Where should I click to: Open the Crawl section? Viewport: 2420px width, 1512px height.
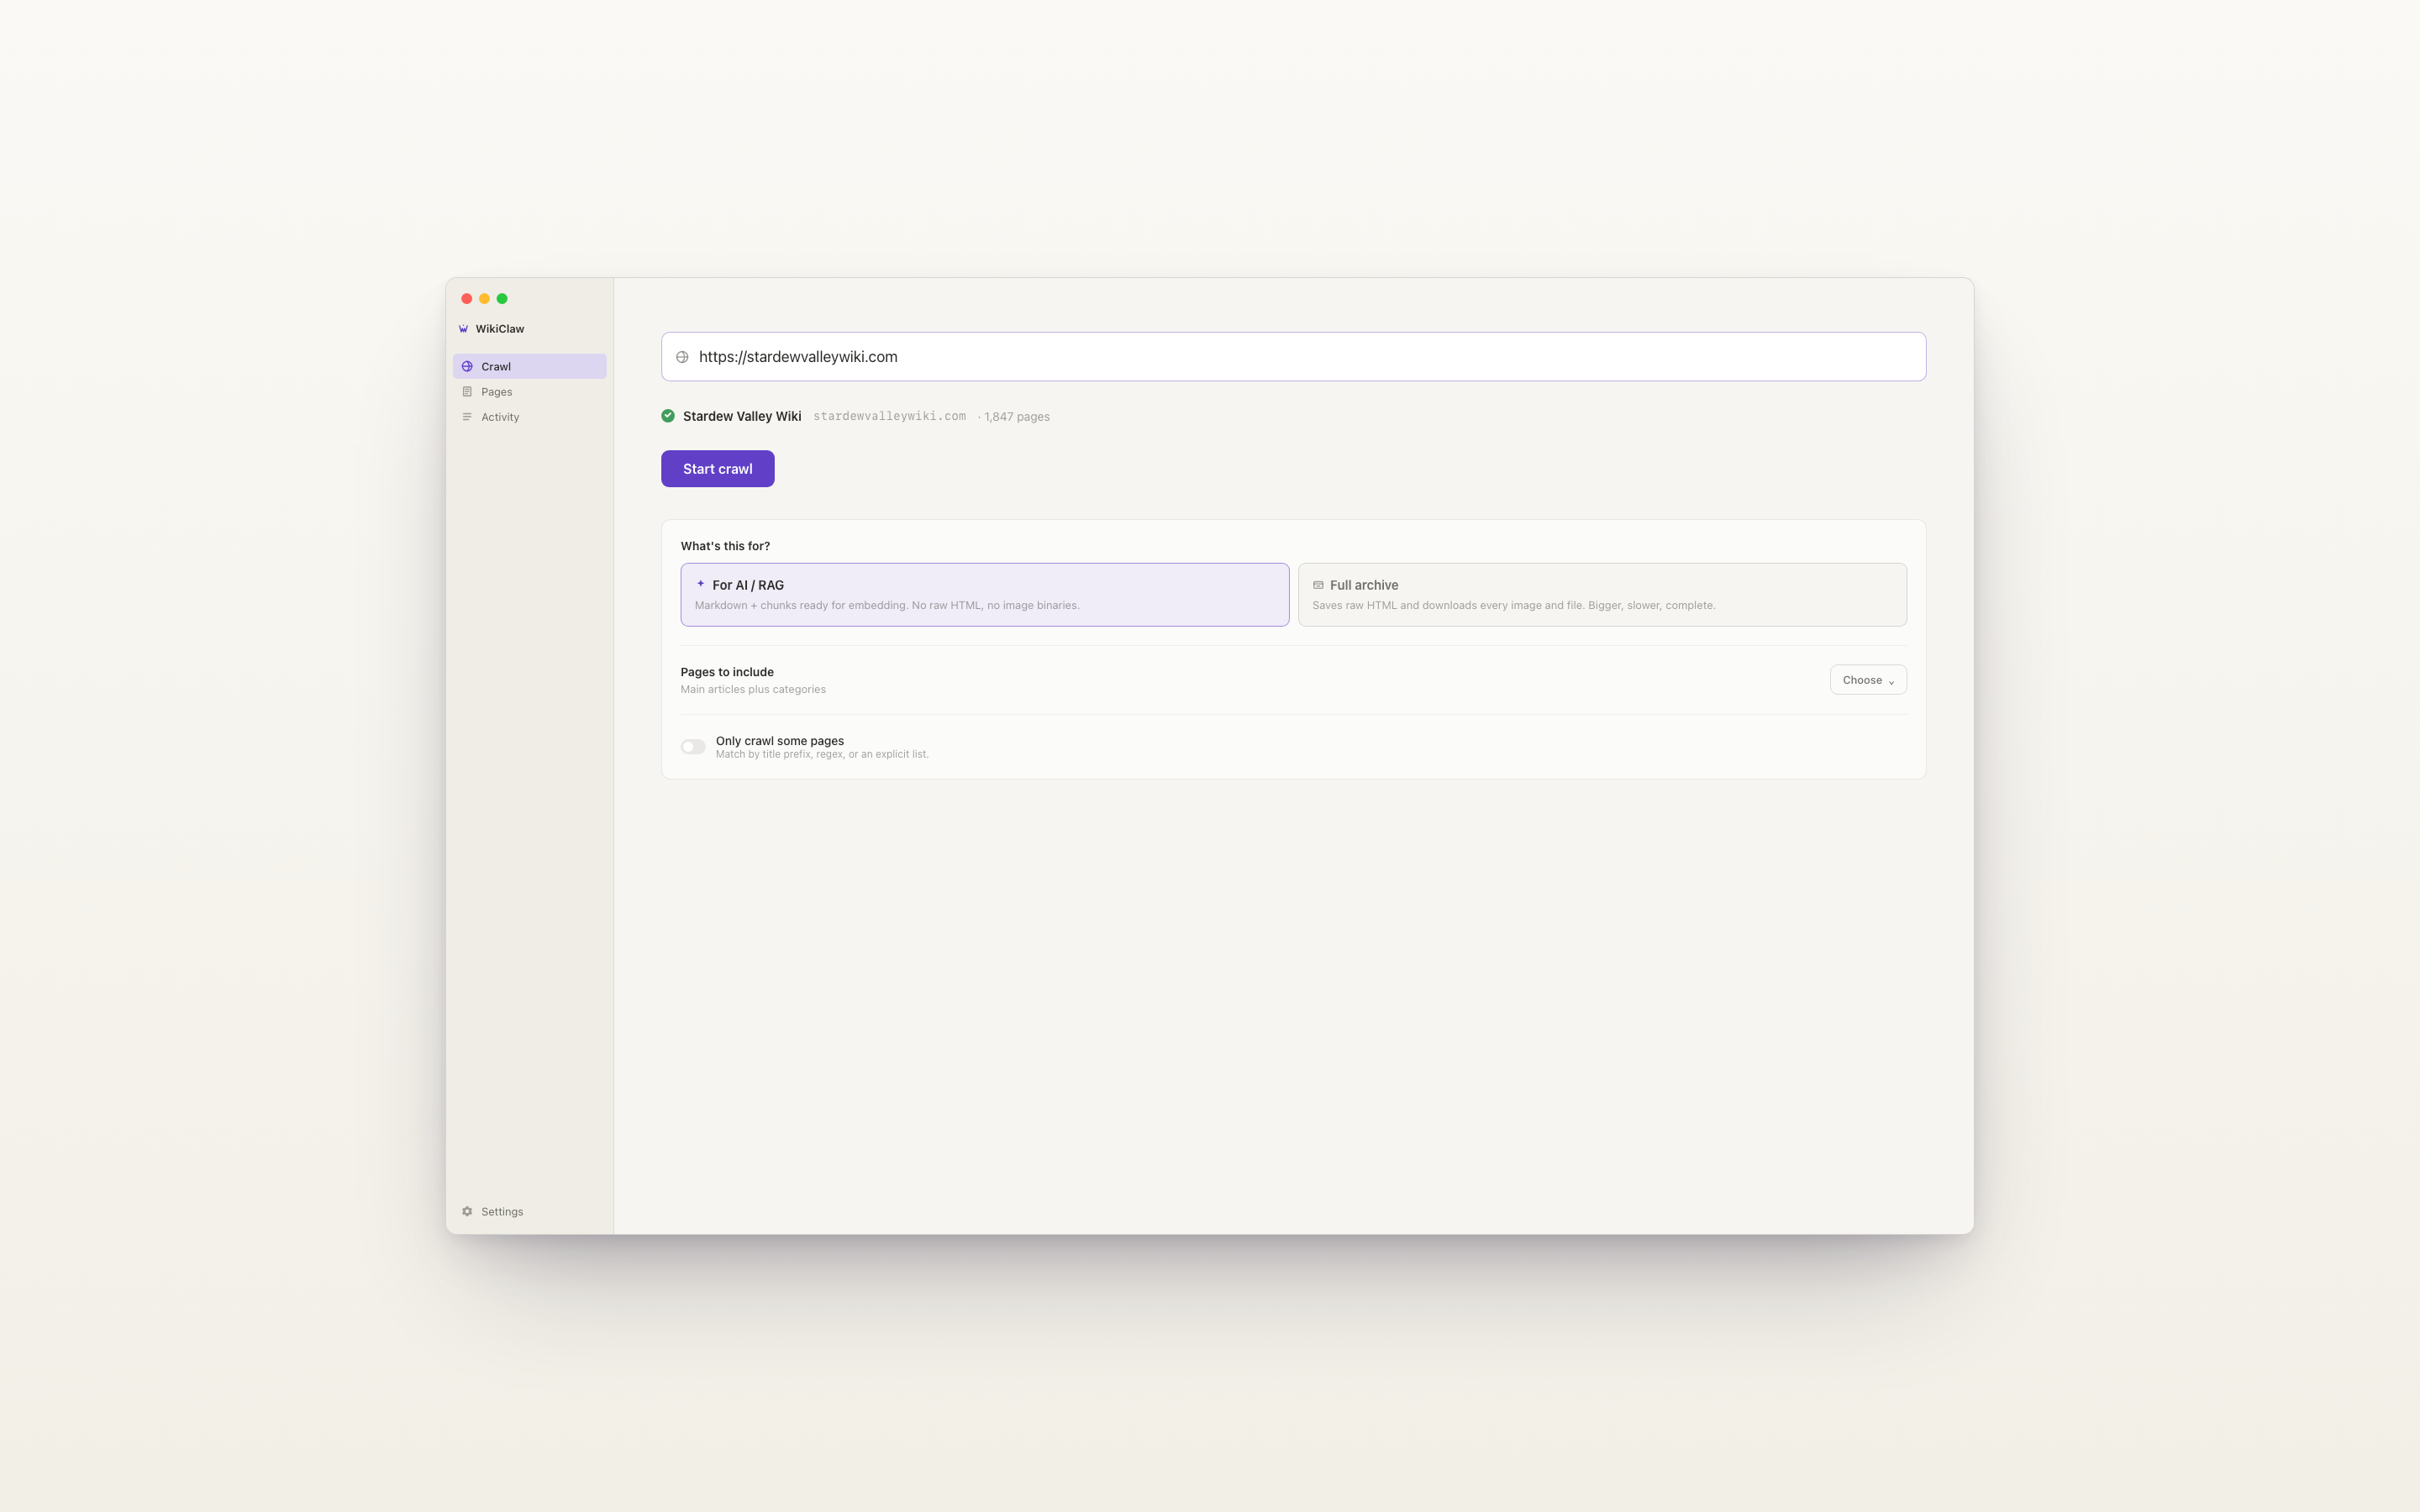pyautogui.click(x=529, y=366)
